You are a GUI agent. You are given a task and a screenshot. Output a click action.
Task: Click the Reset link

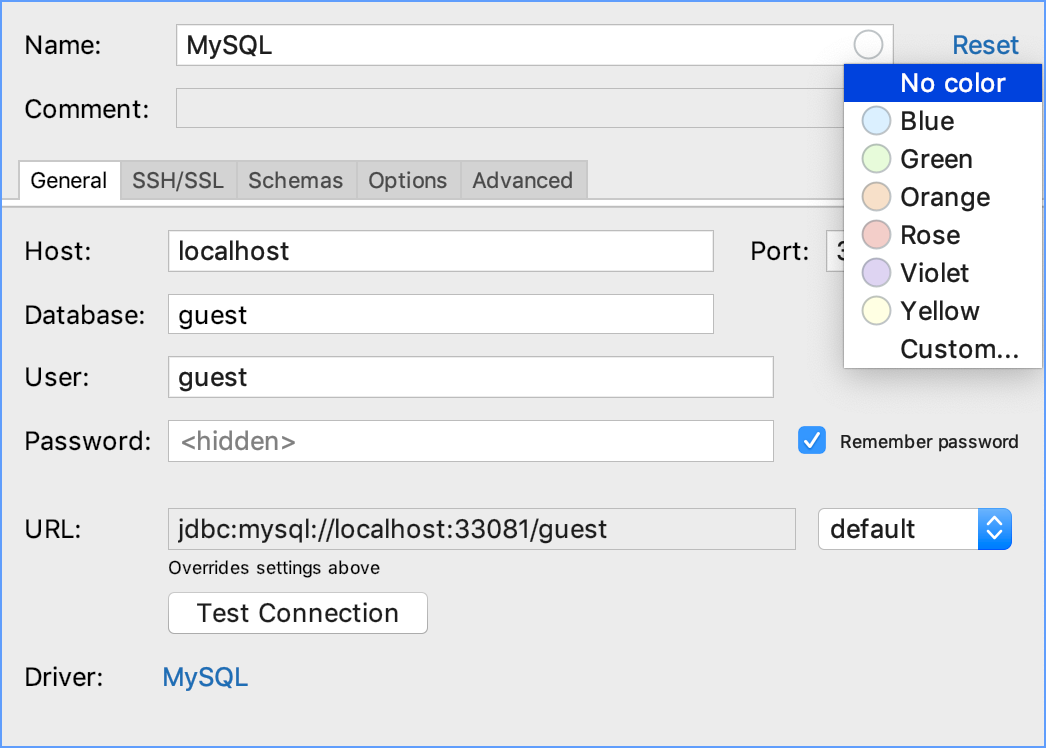[985, 45]
